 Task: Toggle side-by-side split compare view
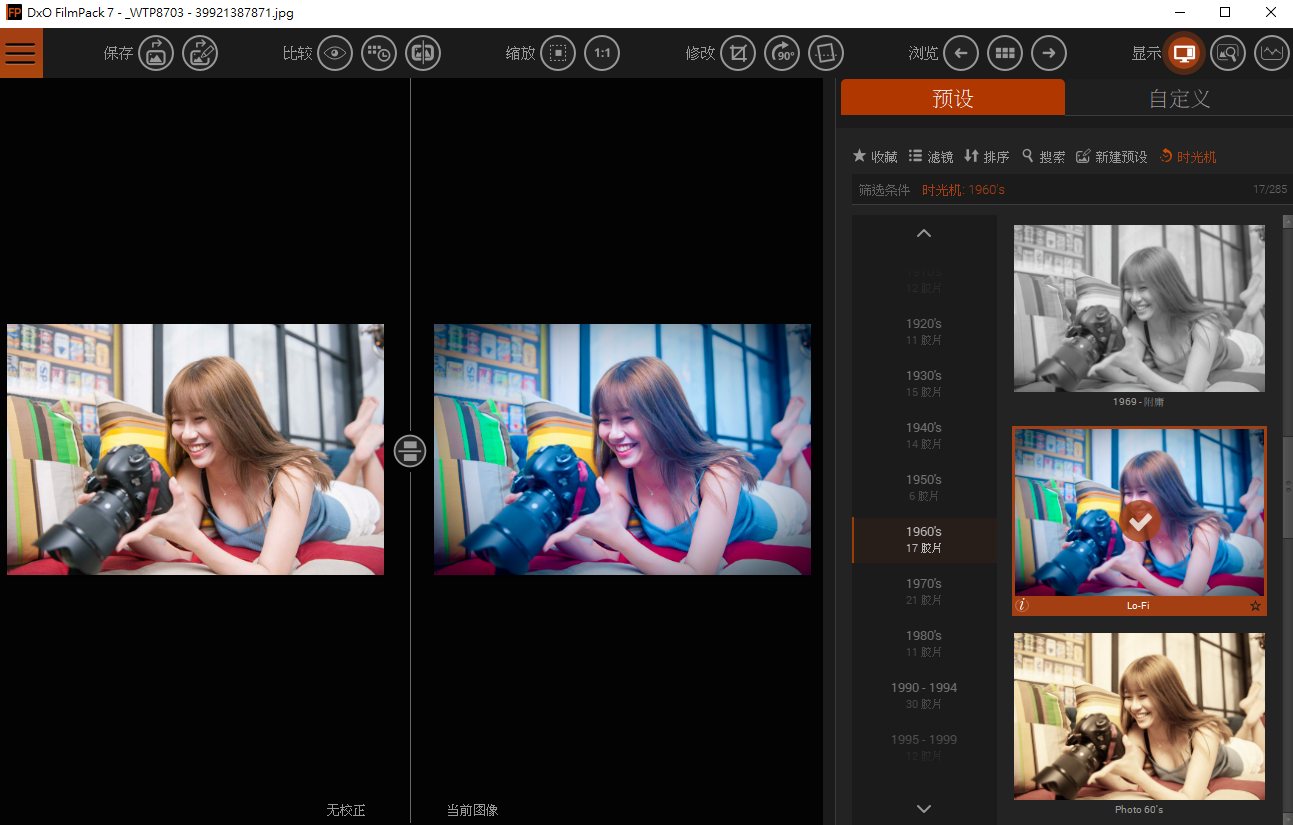tap(423, 53)
